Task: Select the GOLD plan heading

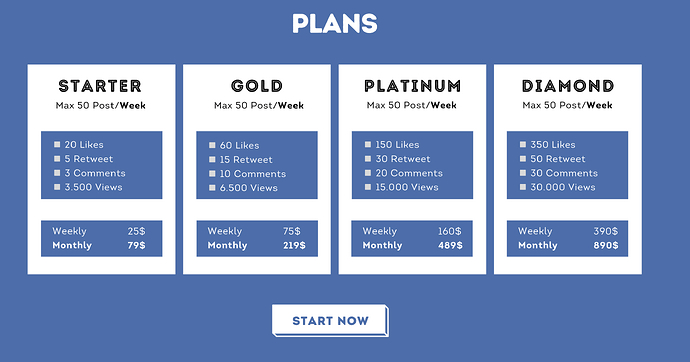Action: (x=257, y=86)
